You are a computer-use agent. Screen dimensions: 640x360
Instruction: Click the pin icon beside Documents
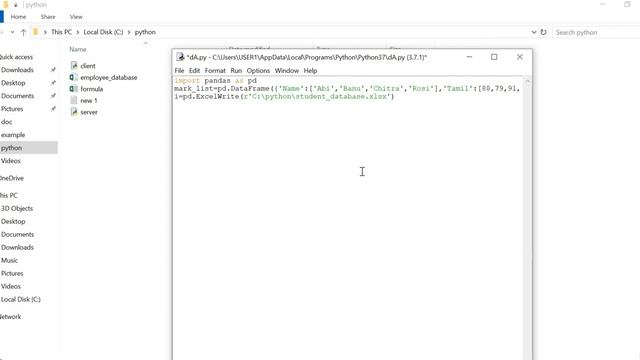pos(53,96)
